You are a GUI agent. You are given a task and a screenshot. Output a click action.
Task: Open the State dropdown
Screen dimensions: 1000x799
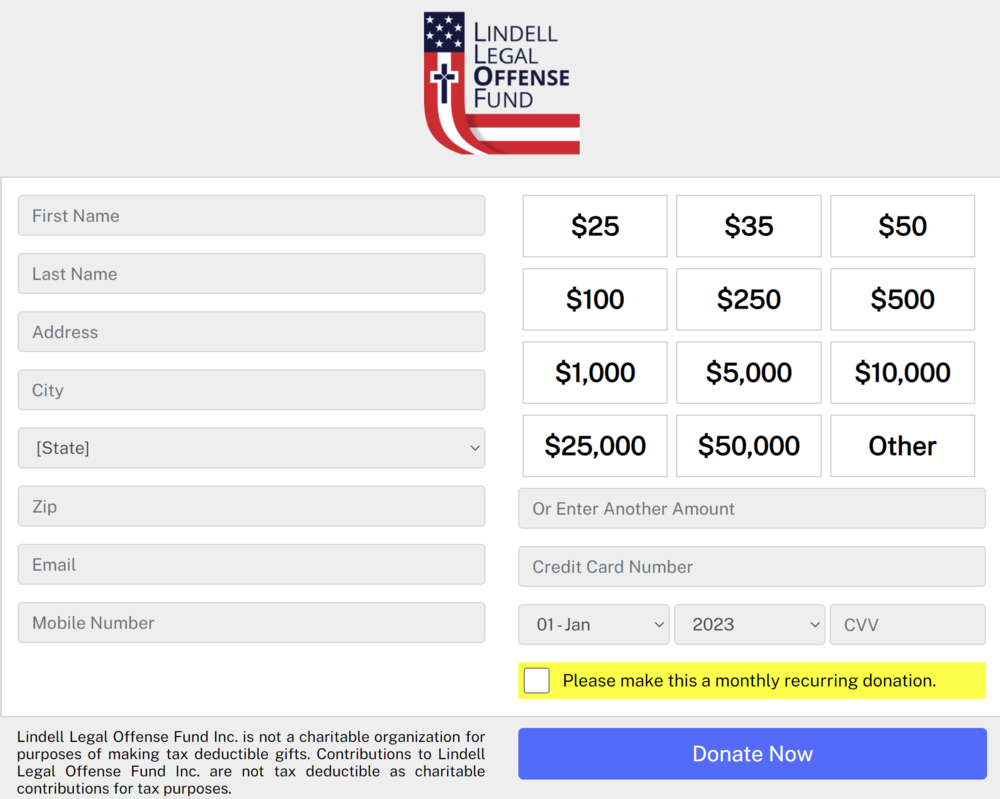(251, 448)
